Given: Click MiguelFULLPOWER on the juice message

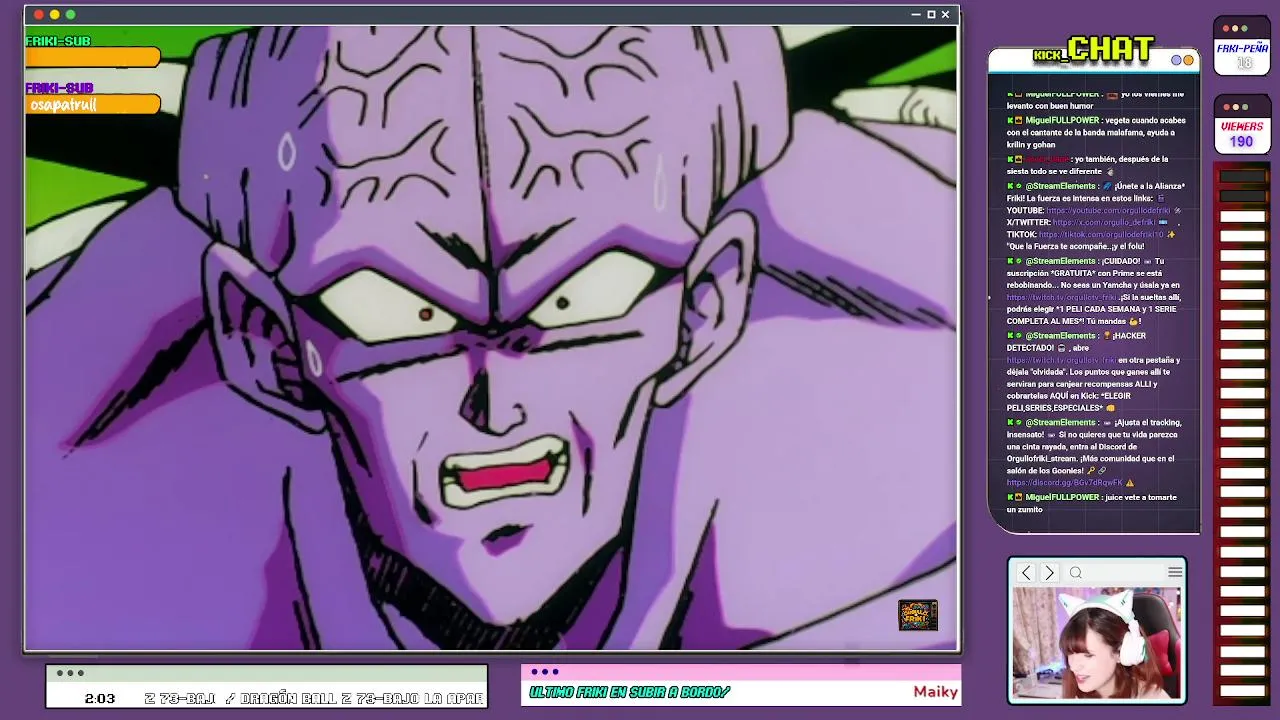Looking at the screenshot, I should click(x=1062, y=497).
